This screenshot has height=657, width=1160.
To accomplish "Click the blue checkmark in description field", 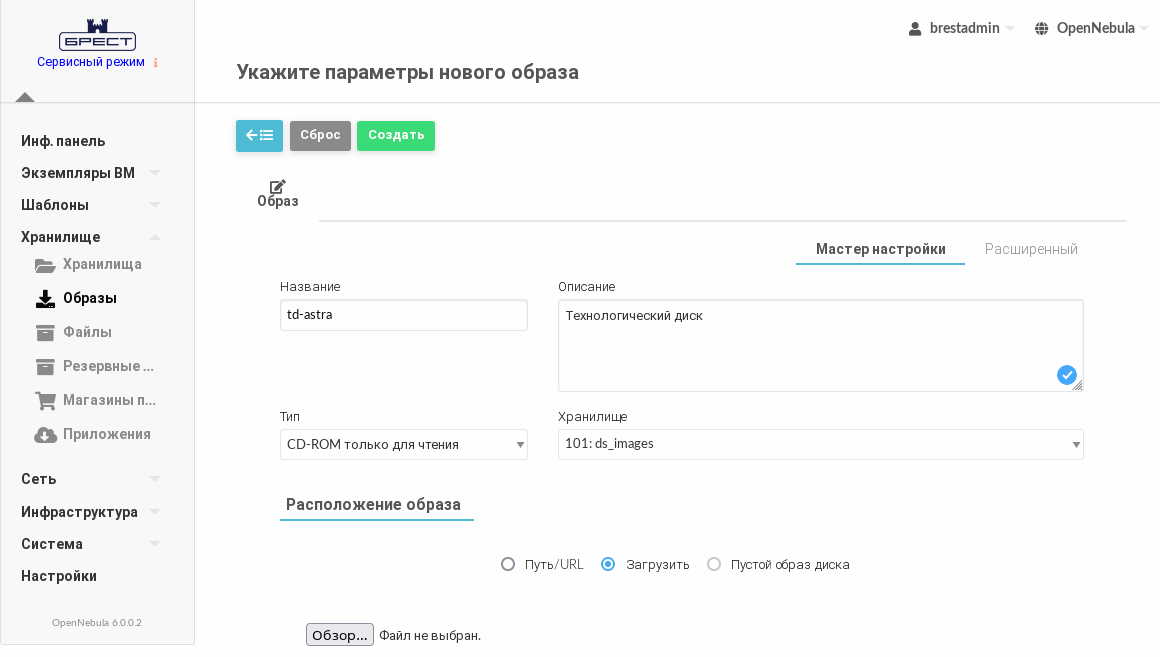I will (1067, 375).
